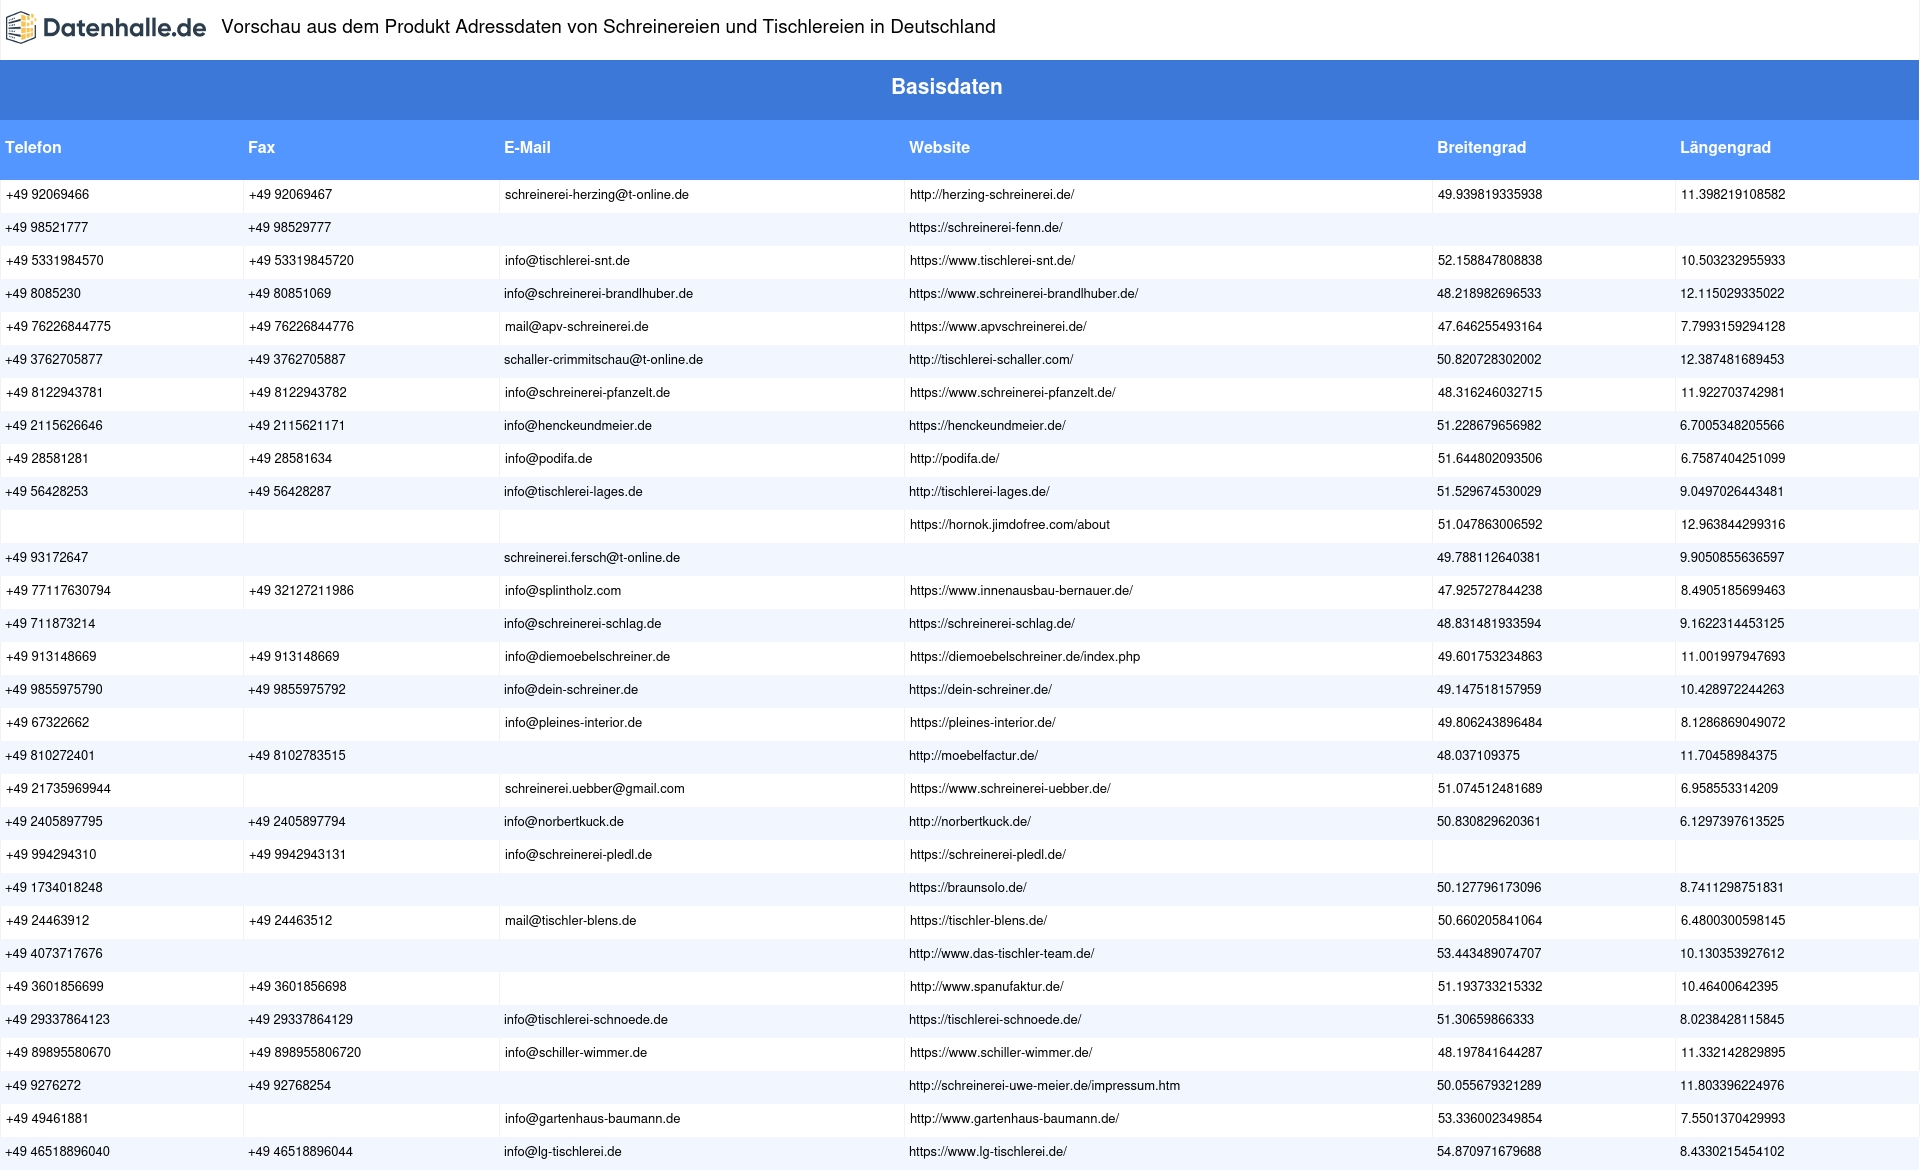This screenshot has width=1920, height=1170.
Task: Select phone number +49 5331984570
Action: tap(54, 261)
